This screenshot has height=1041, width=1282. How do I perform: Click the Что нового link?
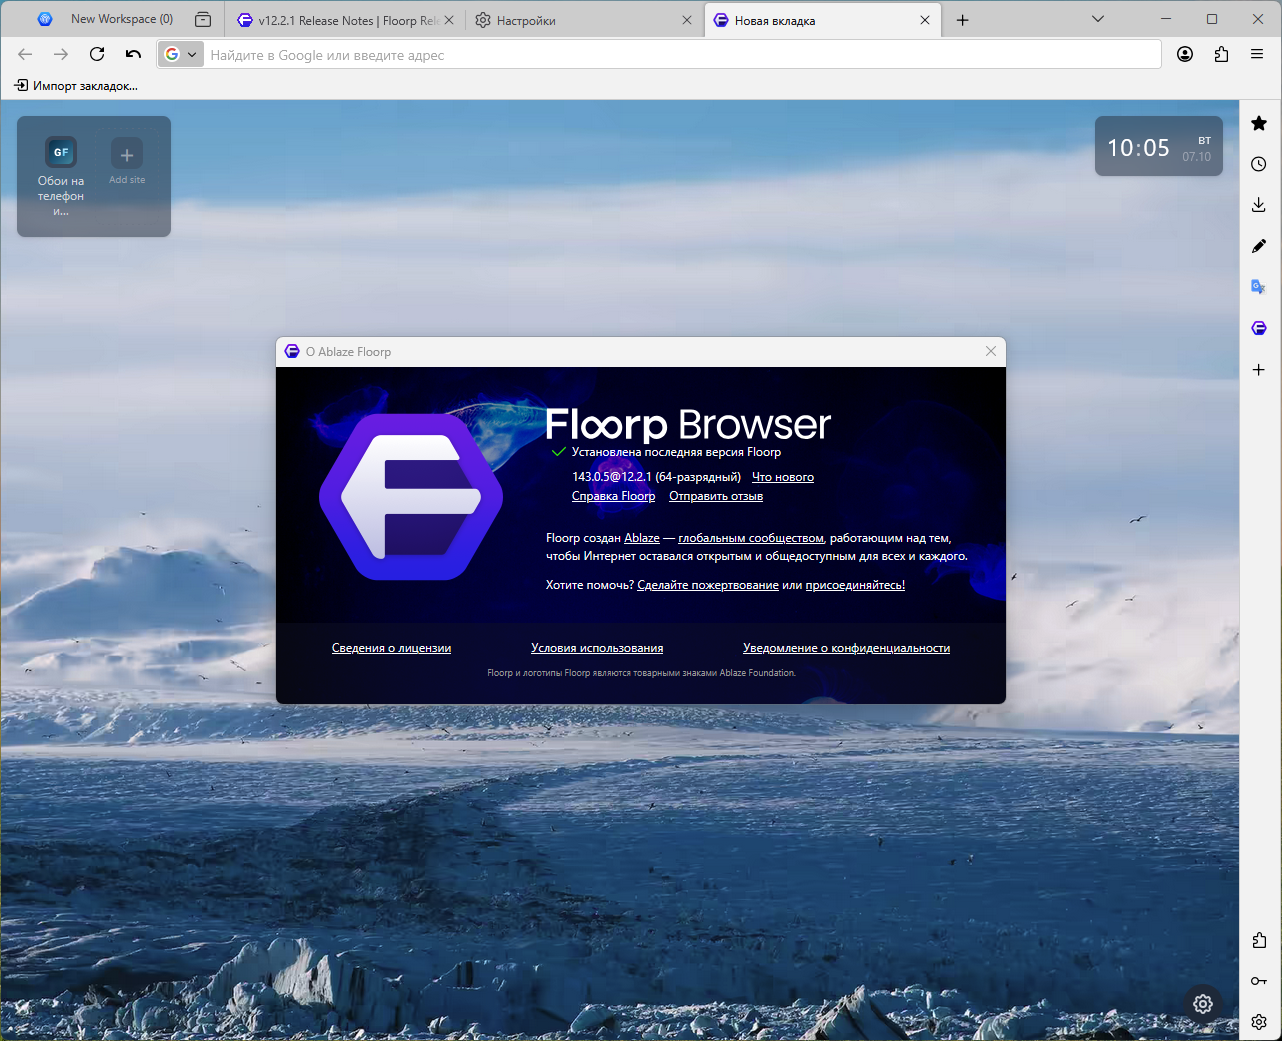coord(782,477)
